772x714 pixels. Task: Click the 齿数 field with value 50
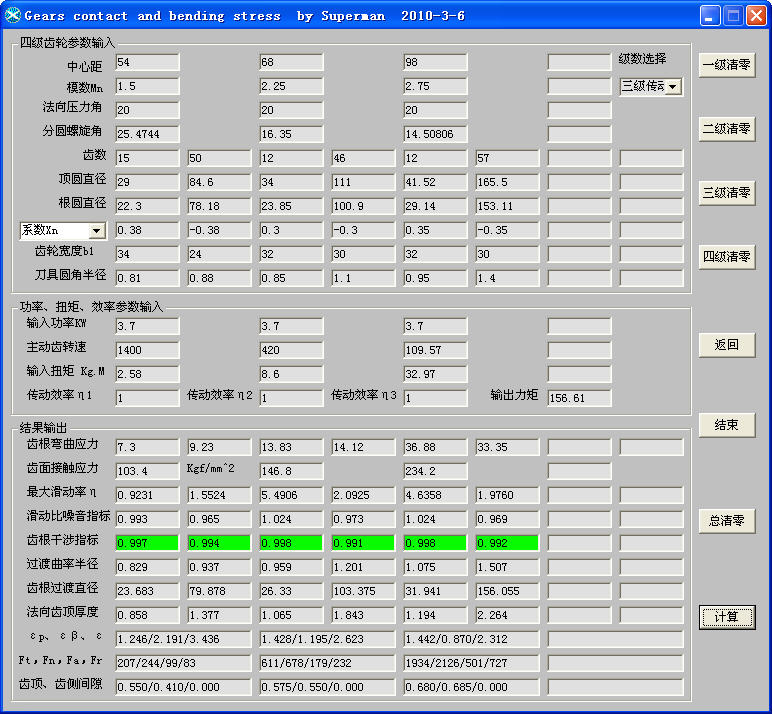coord(219,158)
